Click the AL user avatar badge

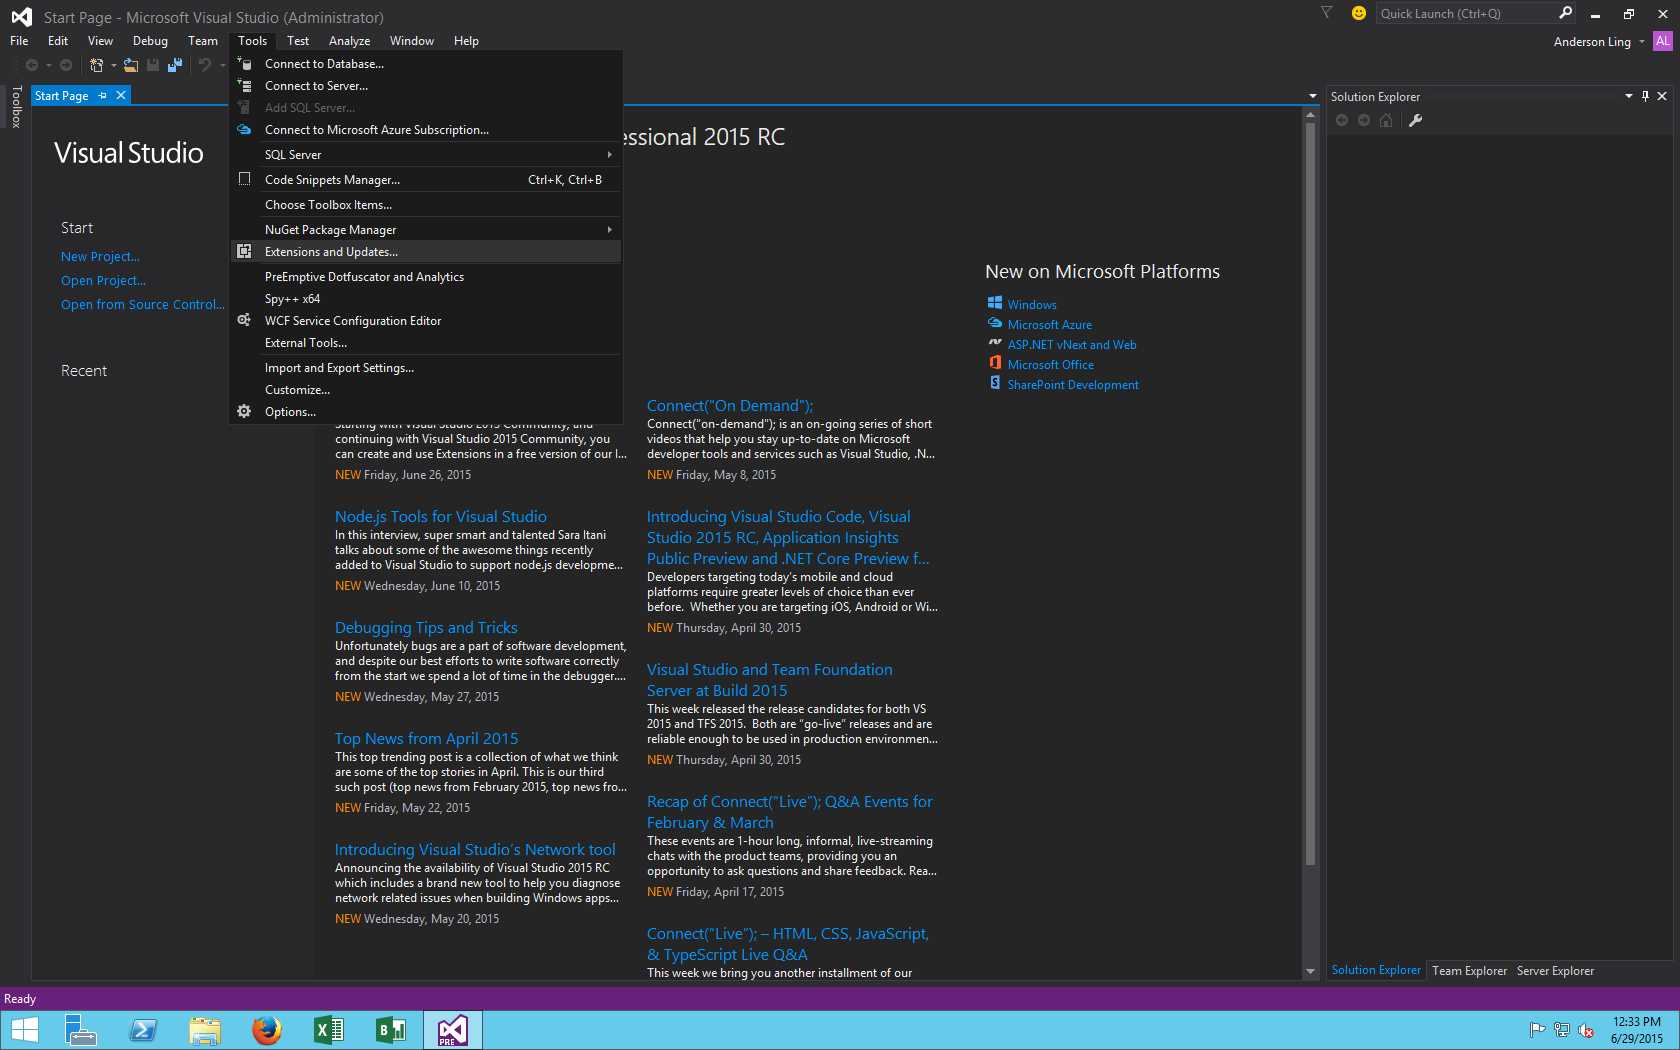click(1662, 41)
